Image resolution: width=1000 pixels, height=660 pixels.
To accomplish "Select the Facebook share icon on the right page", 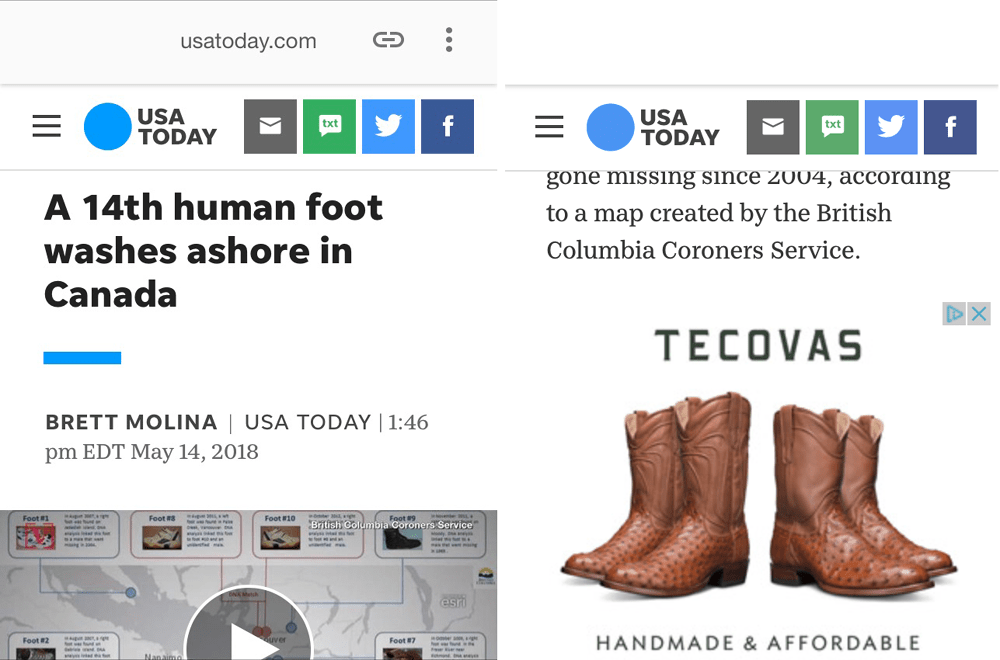I will (x=950, y=127).
